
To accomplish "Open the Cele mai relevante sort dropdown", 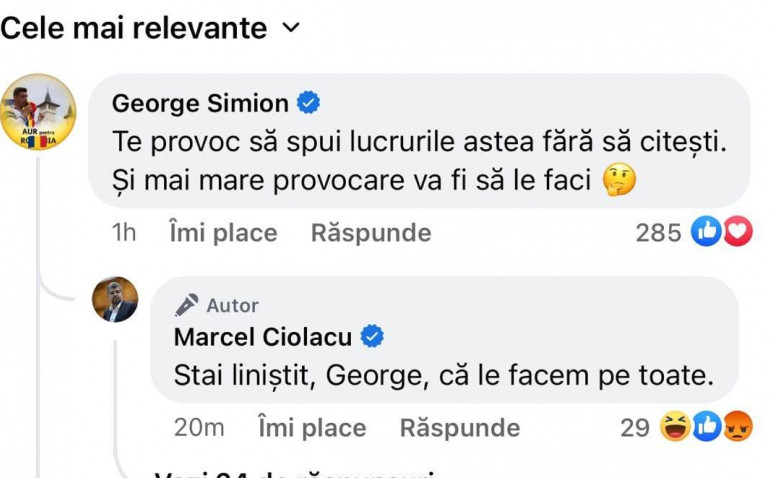I will [150, 28].
